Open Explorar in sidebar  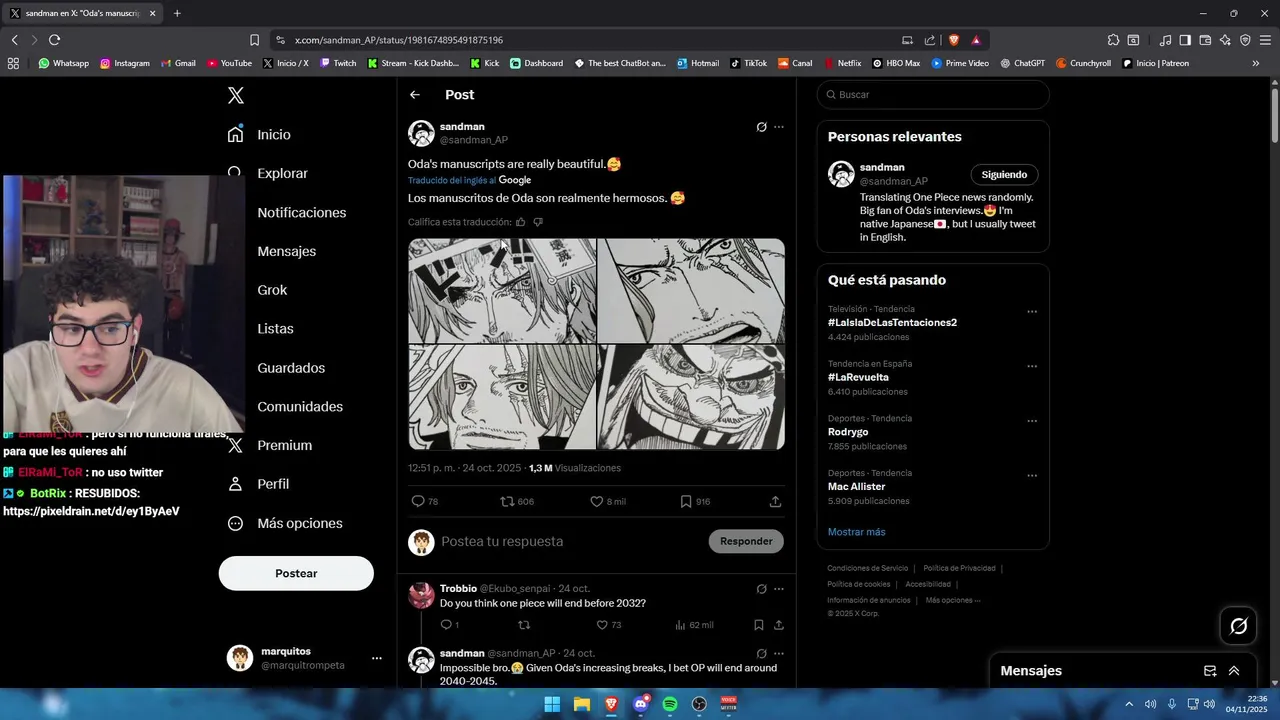point(269,173)
